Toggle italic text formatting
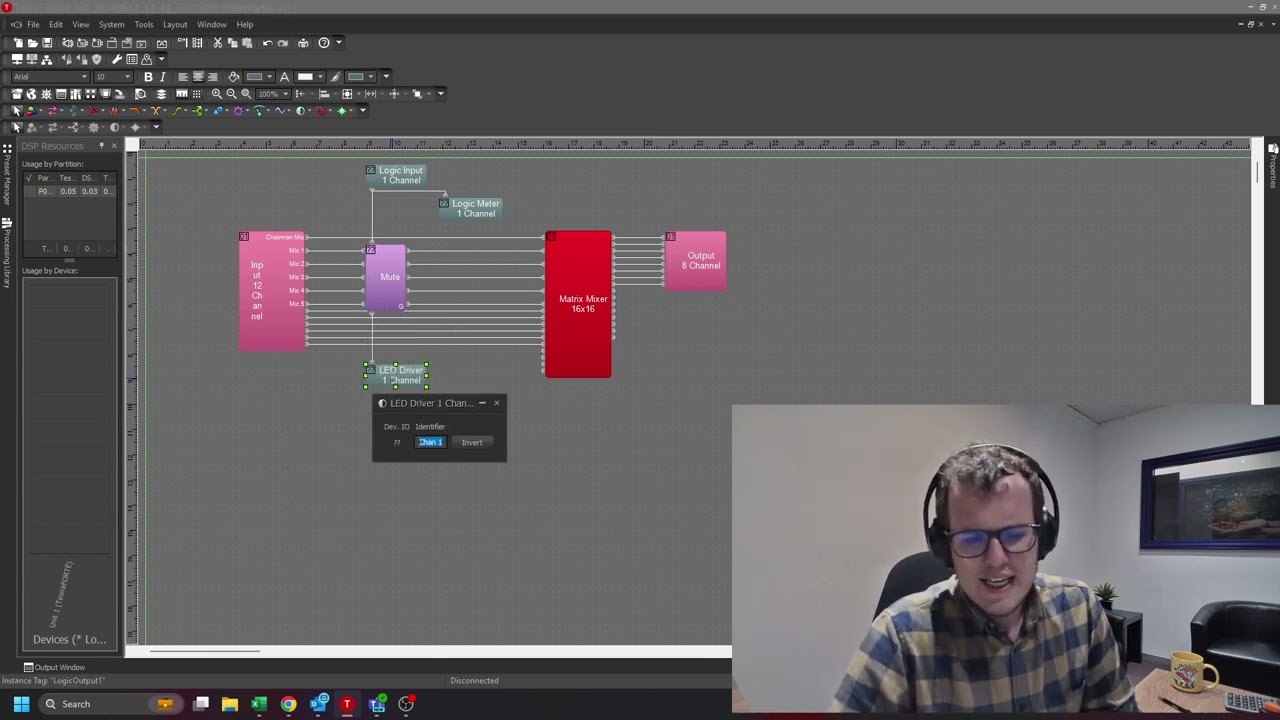The height and width of the screenshot is (720, 1280). tap(162, 77)
